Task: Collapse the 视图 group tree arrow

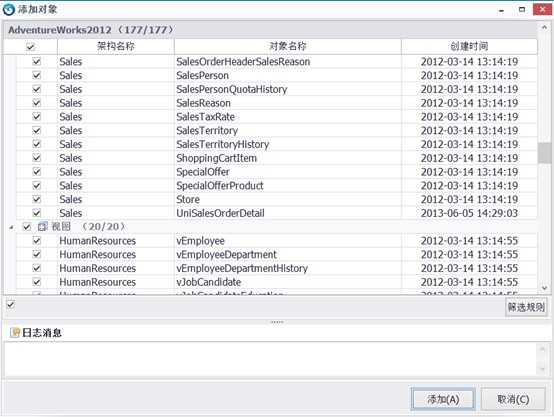Action: 11,227
